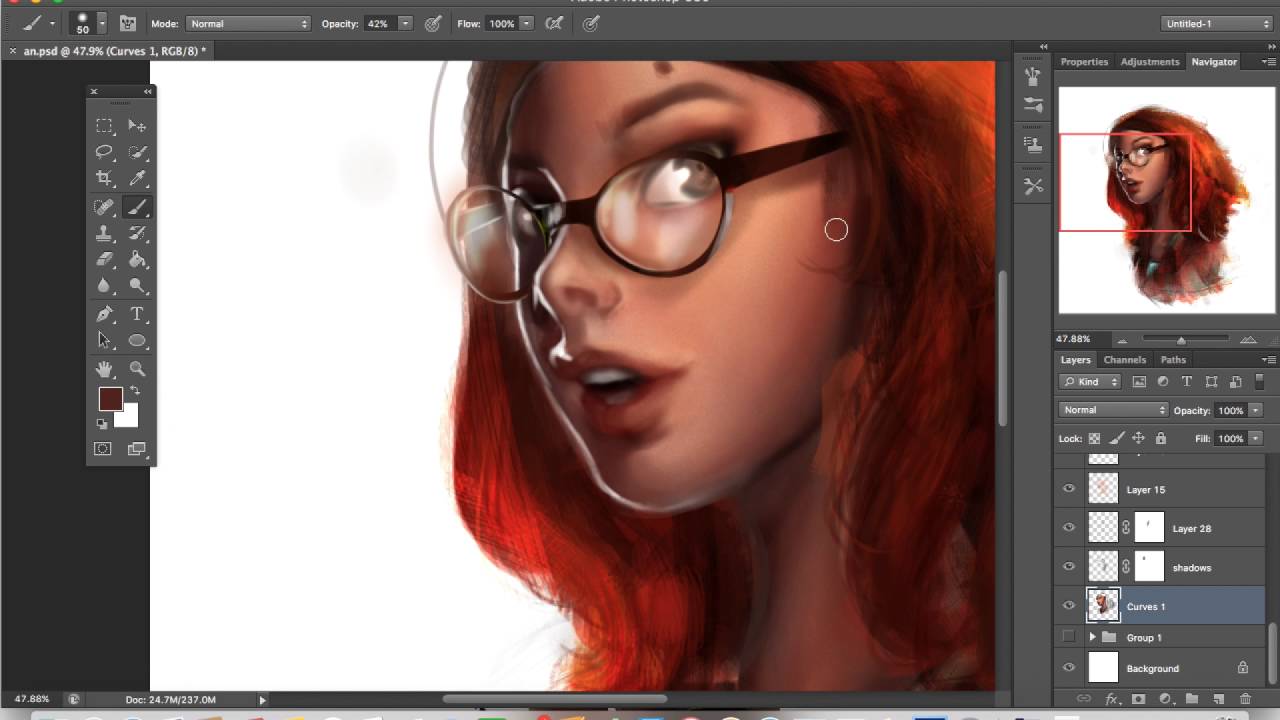
Task: Reset default foreground and background colors
Action: click(x=102, y=424)
